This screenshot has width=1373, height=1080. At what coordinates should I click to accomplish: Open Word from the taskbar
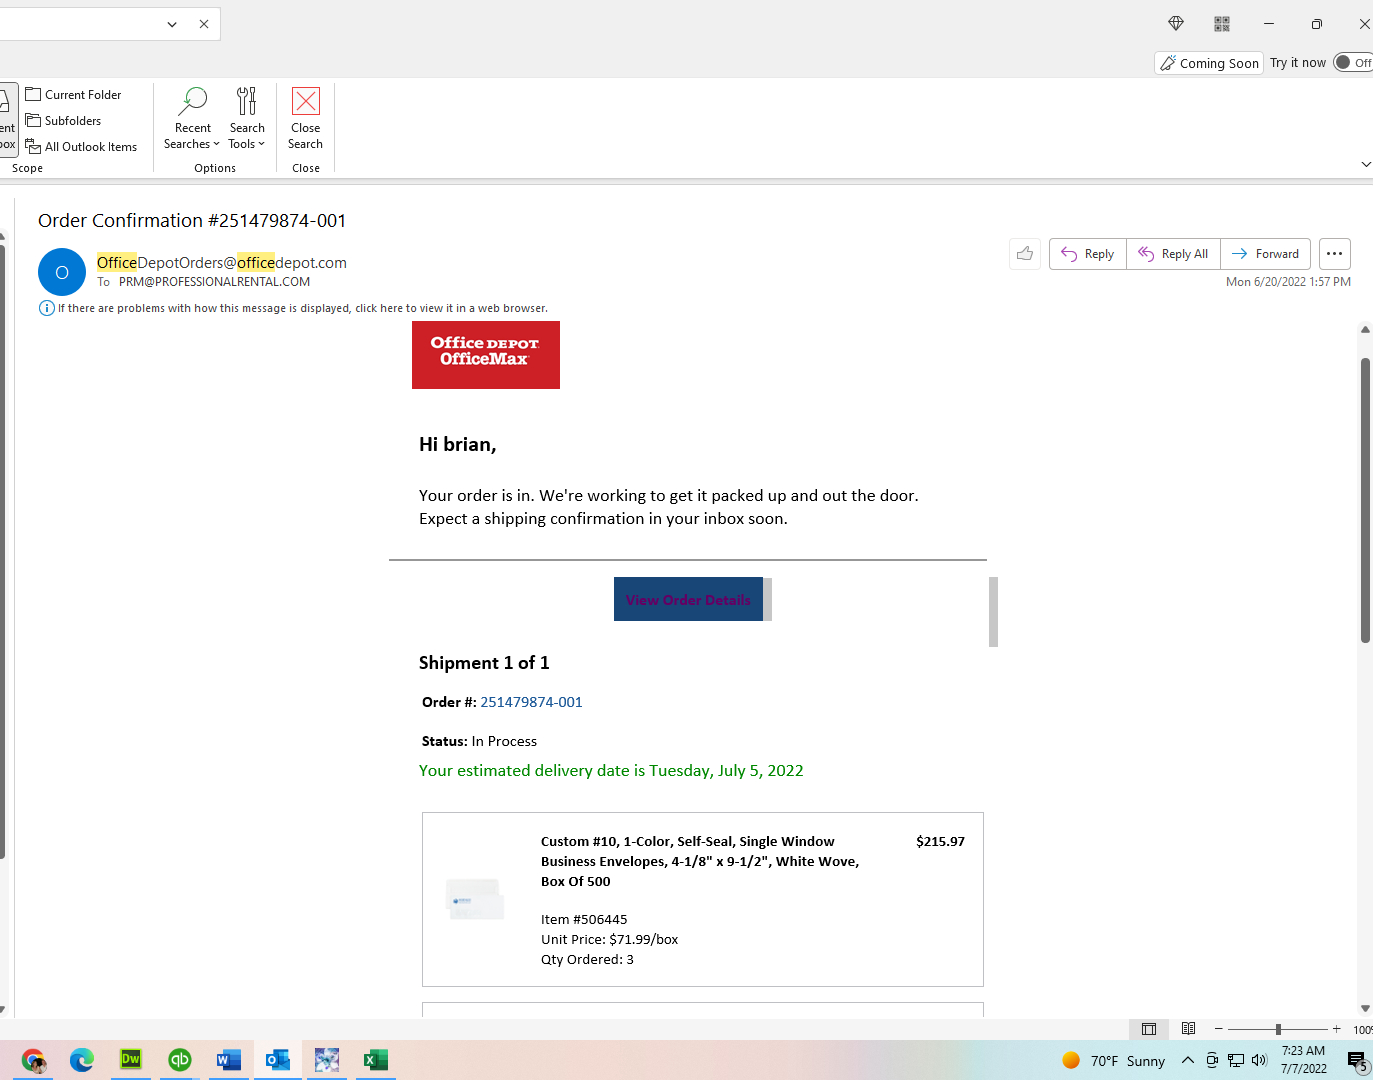point(228,1060)
